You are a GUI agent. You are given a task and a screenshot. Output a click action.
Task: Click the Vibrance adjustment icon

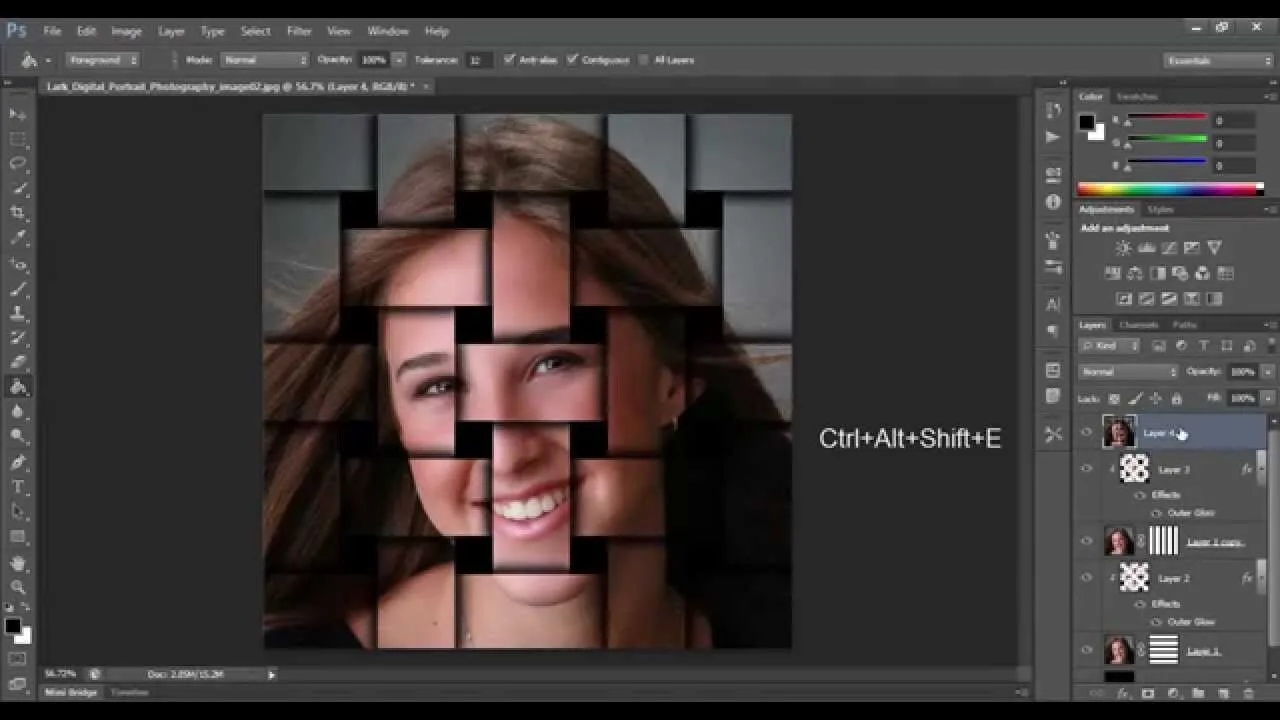tap(1214, 248)
